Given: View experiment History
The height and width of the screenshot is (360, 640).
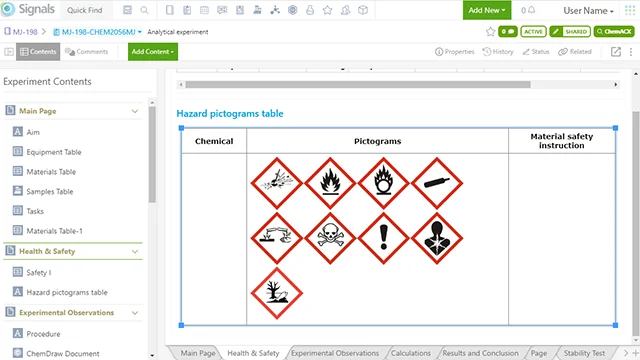Looking at the screenshot, I should (498, 52).
